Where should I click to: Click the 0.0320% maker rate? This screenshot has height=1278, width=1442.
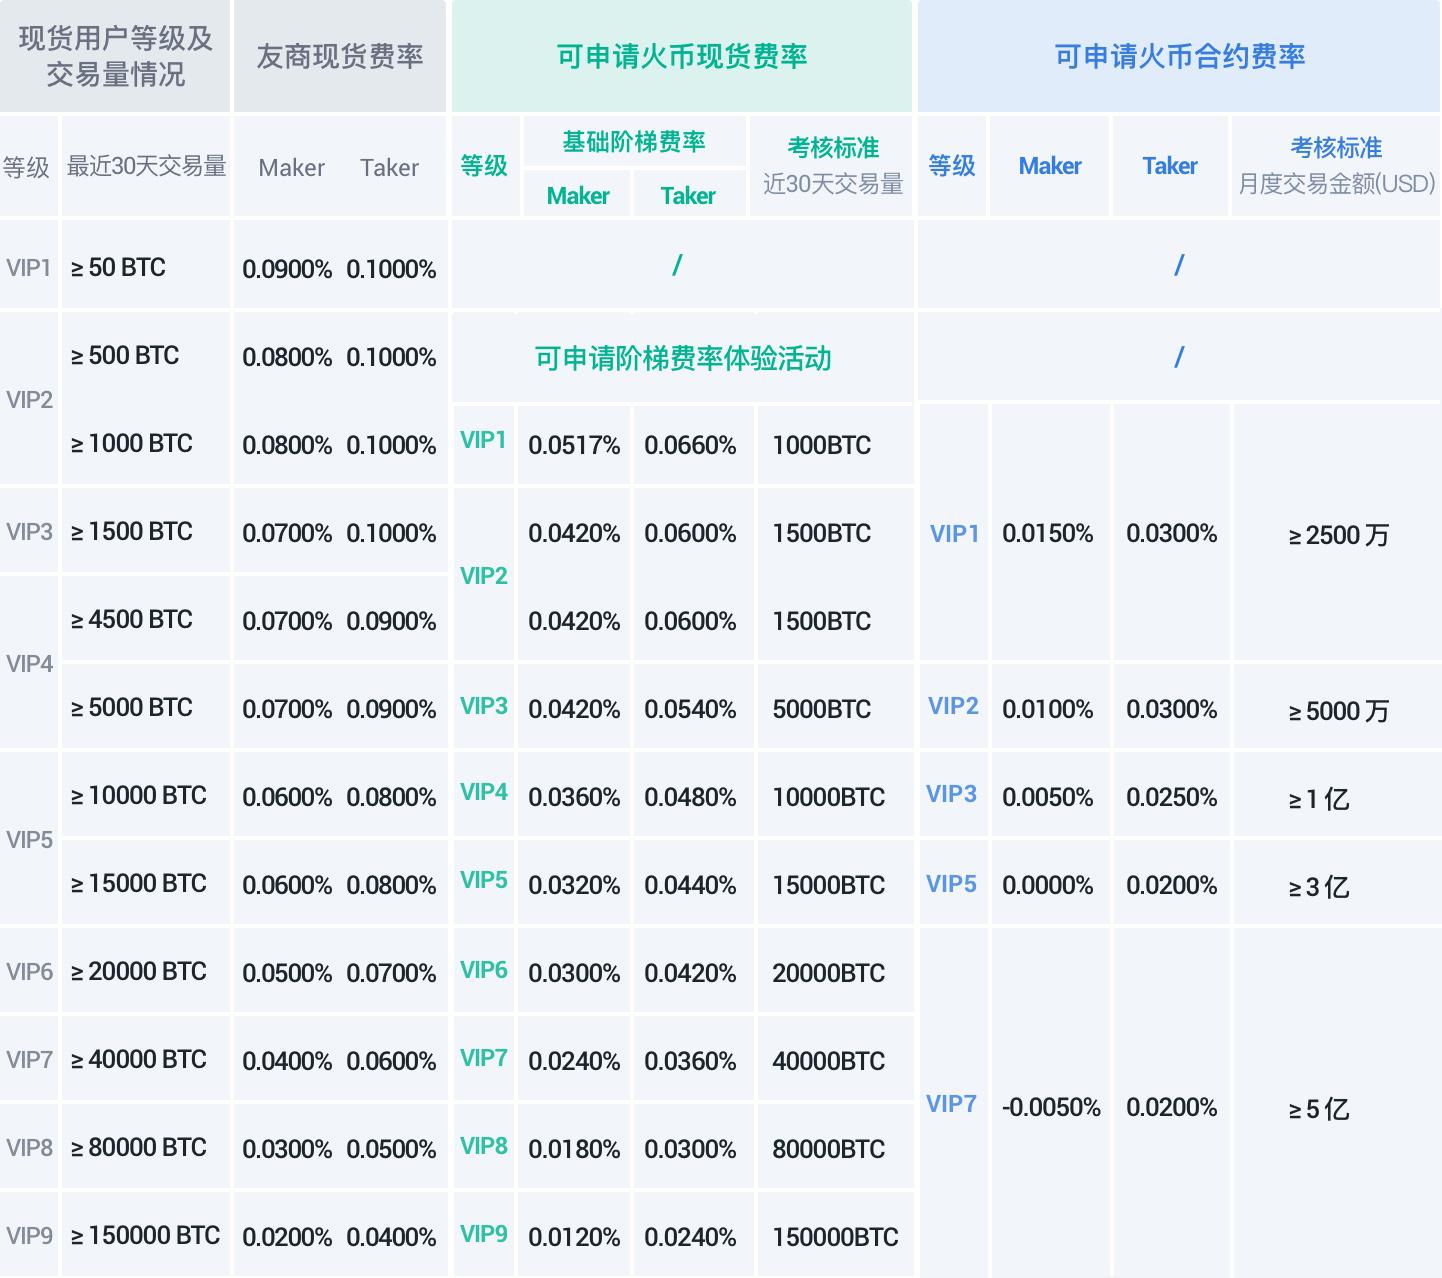(574, 885)
